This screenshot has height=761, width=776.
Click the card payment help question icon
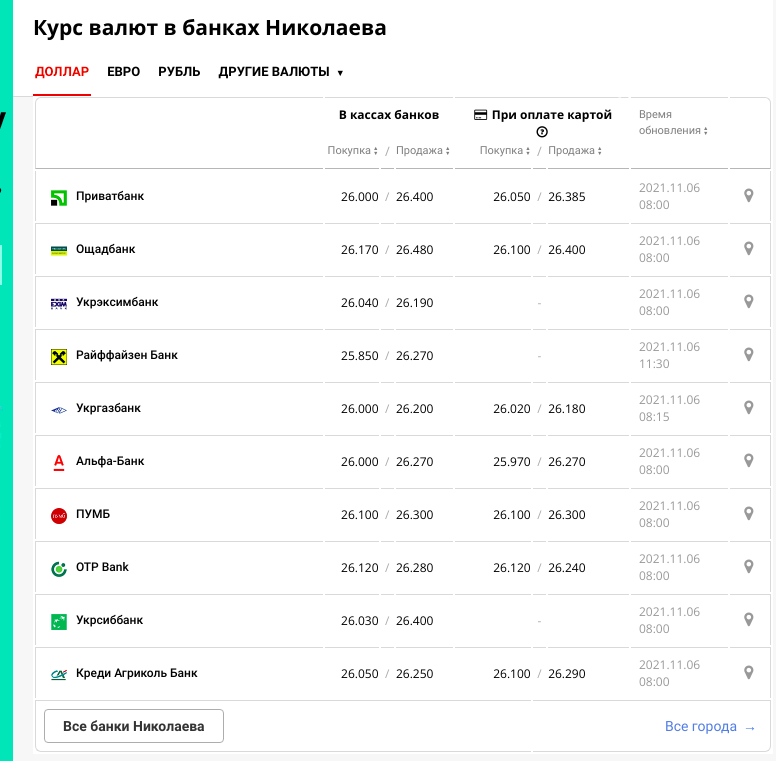tap(542, 132)
